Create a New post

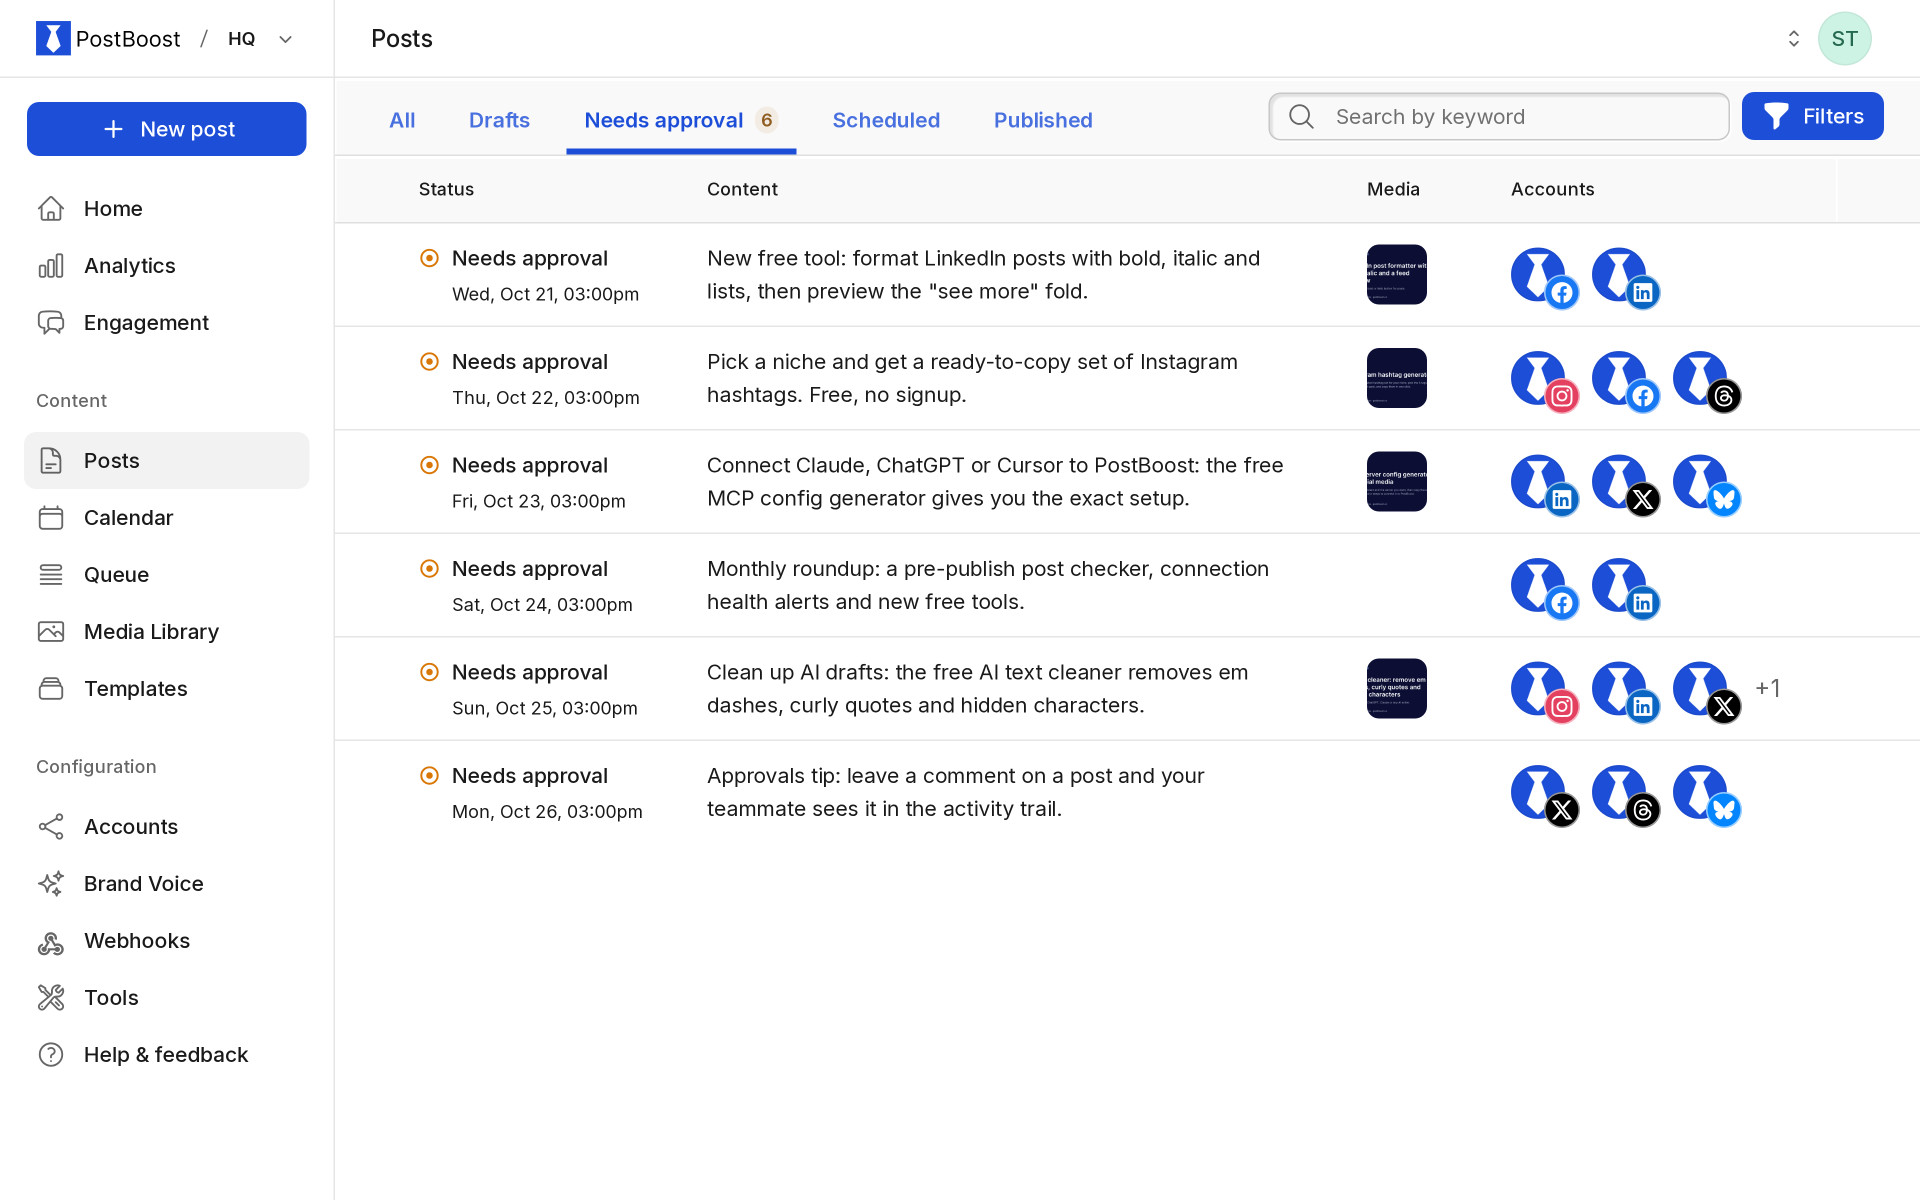(x=166, y=129)
